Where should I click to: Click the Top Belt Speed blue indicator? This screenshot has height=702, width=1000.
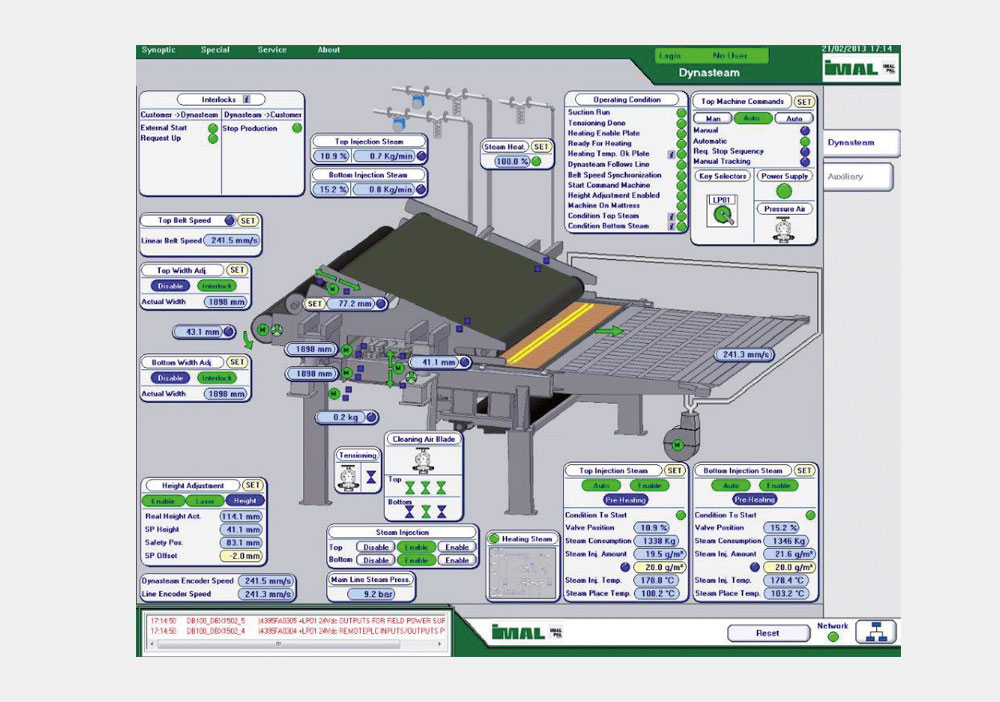(x=230, y=221)
